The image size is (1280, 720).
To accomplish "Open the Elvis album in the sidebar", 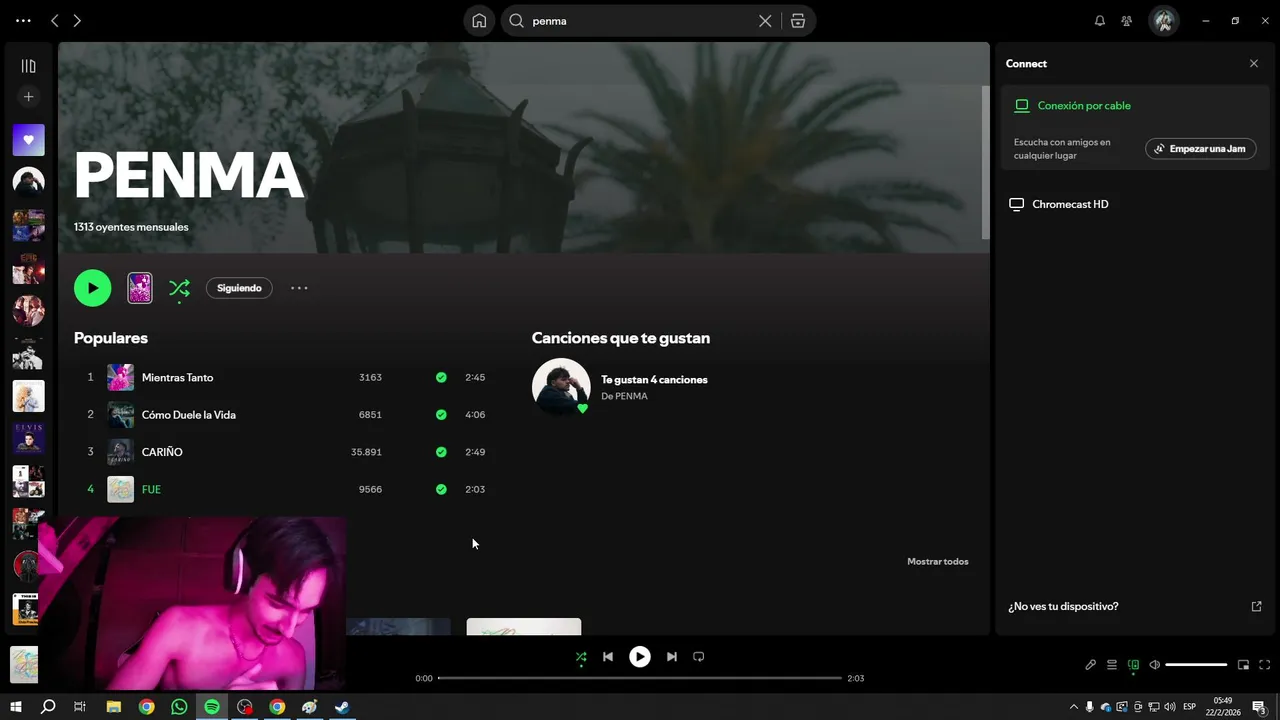I will point(28,438).
